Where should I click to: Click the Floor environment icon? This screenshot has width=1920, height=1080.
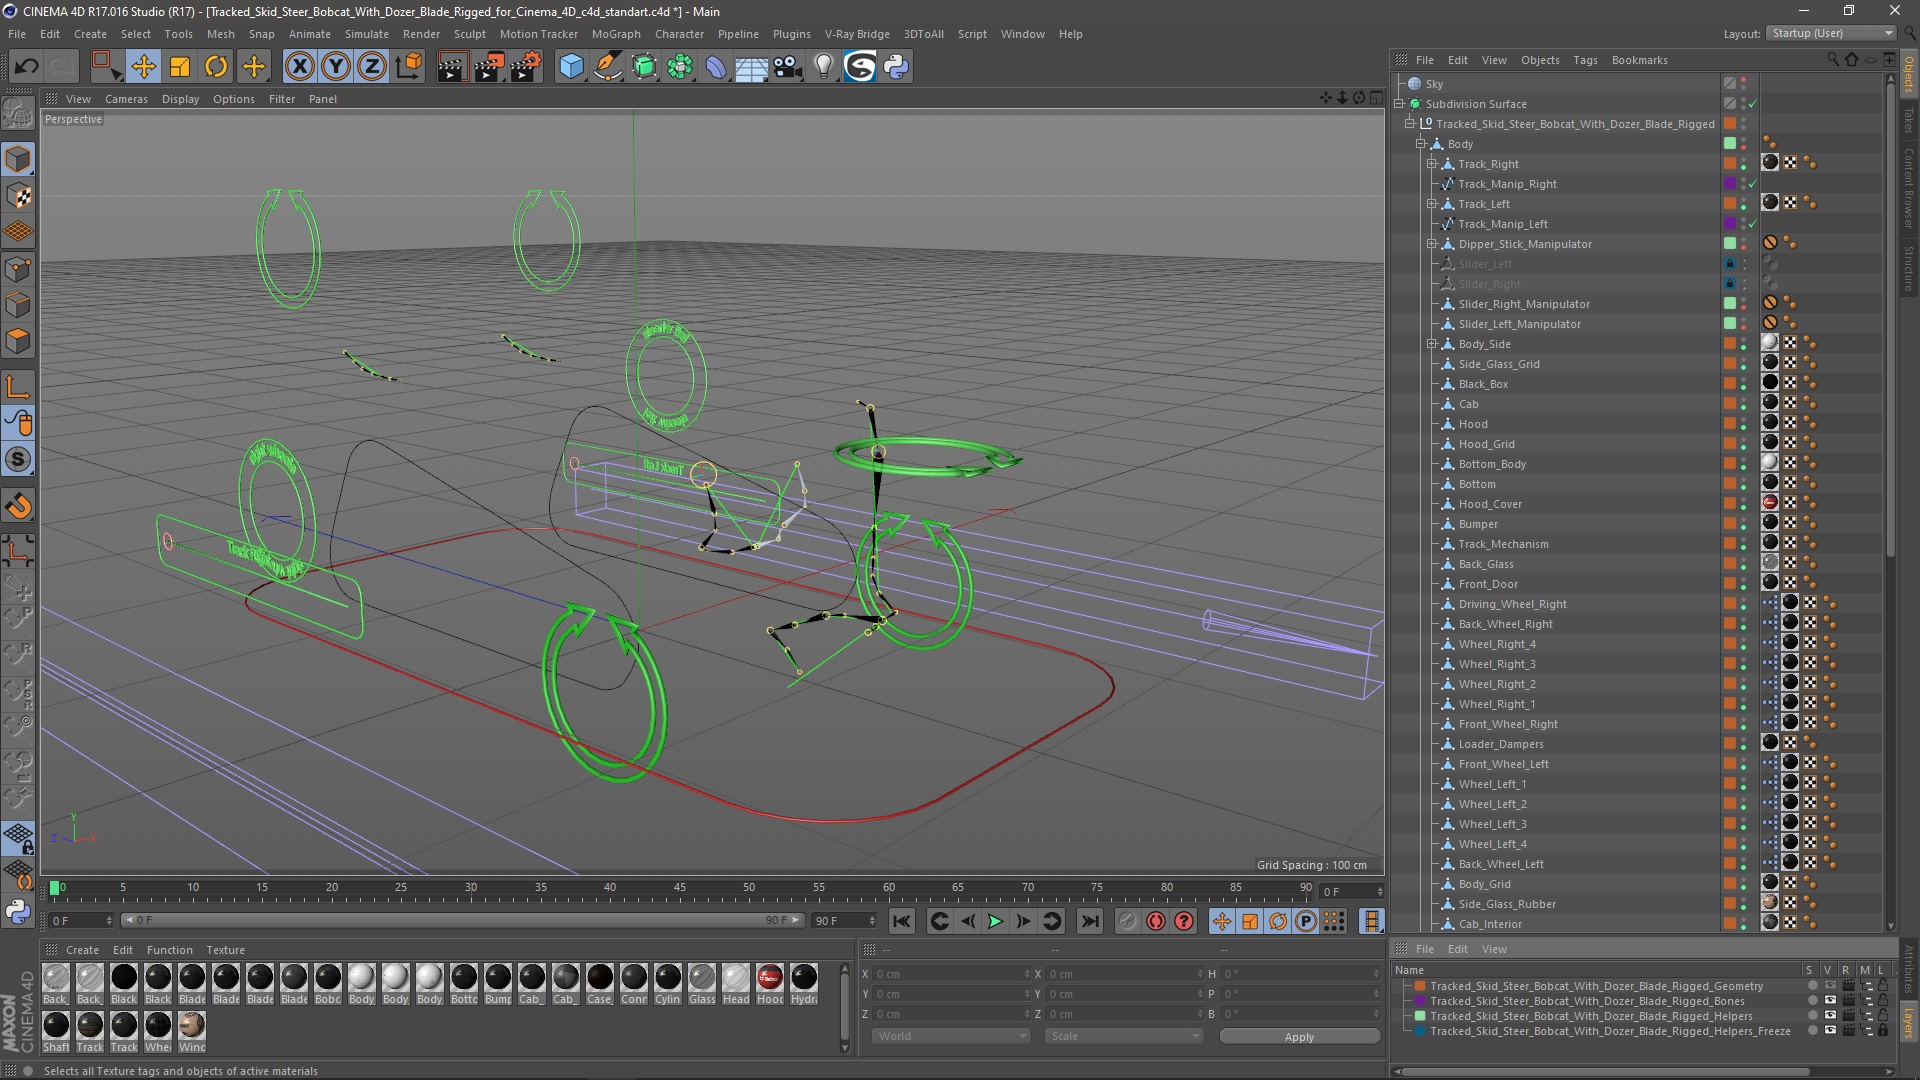(752, 67)
